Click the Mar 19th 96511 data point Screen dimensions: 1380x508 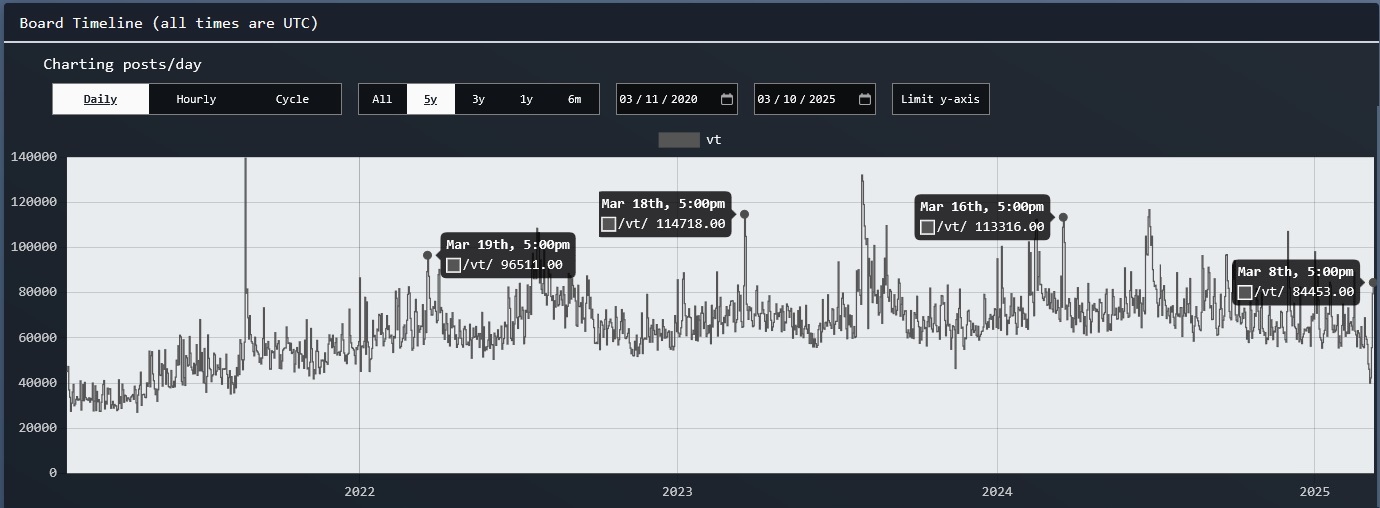click(x=427, y=255)
